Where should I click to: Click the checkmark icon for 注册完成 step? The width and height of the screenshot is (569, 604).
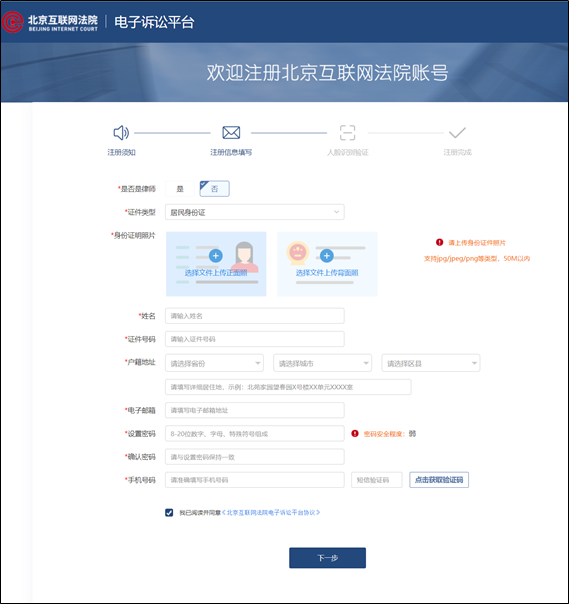click(457, 133)
